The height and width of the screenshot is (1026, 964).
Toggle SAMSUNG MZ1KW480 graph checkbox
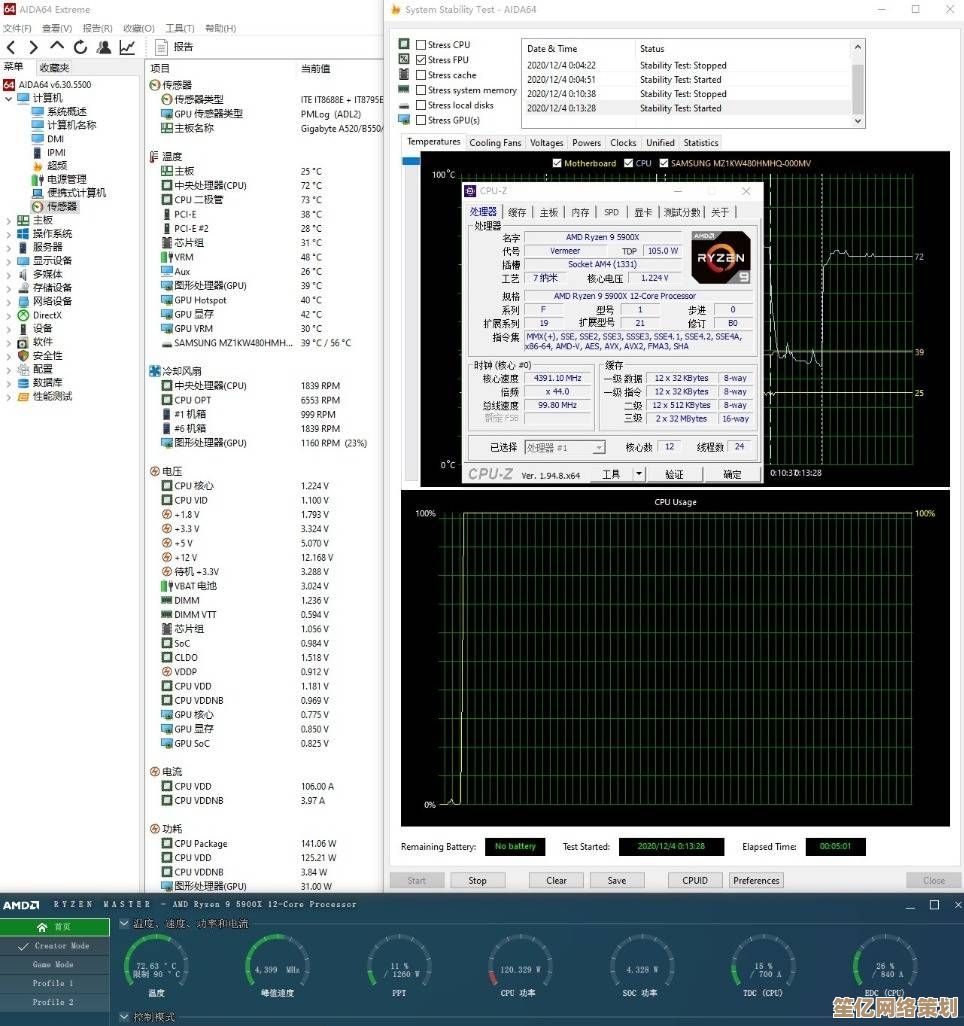click(664, 163)
